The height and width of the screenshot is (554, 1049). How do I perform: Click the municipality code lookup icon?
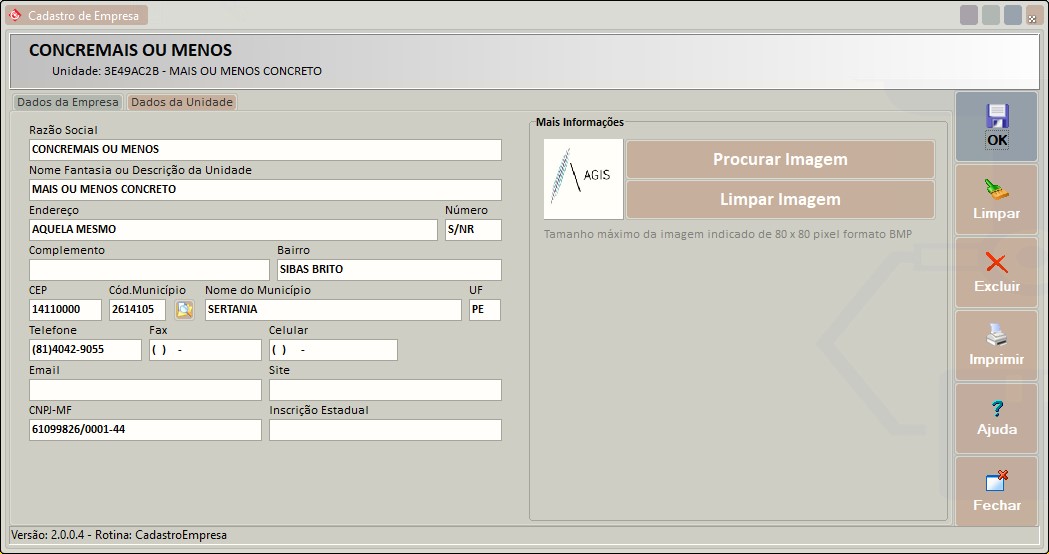(185, 310)
